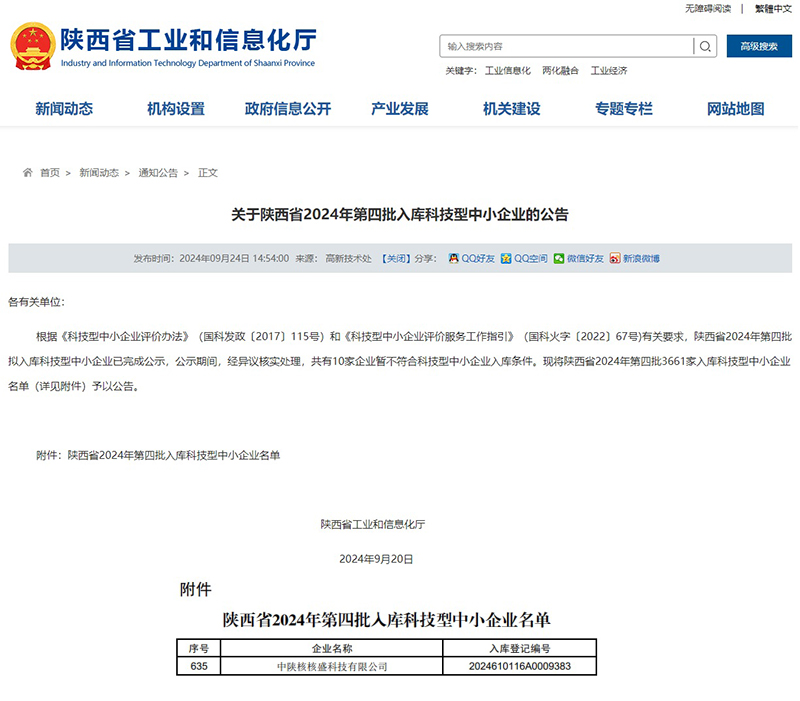Share via the QQ好友 penguin icon
The width and height of the screenshot is (800, 701).
(x=453, y=258)
